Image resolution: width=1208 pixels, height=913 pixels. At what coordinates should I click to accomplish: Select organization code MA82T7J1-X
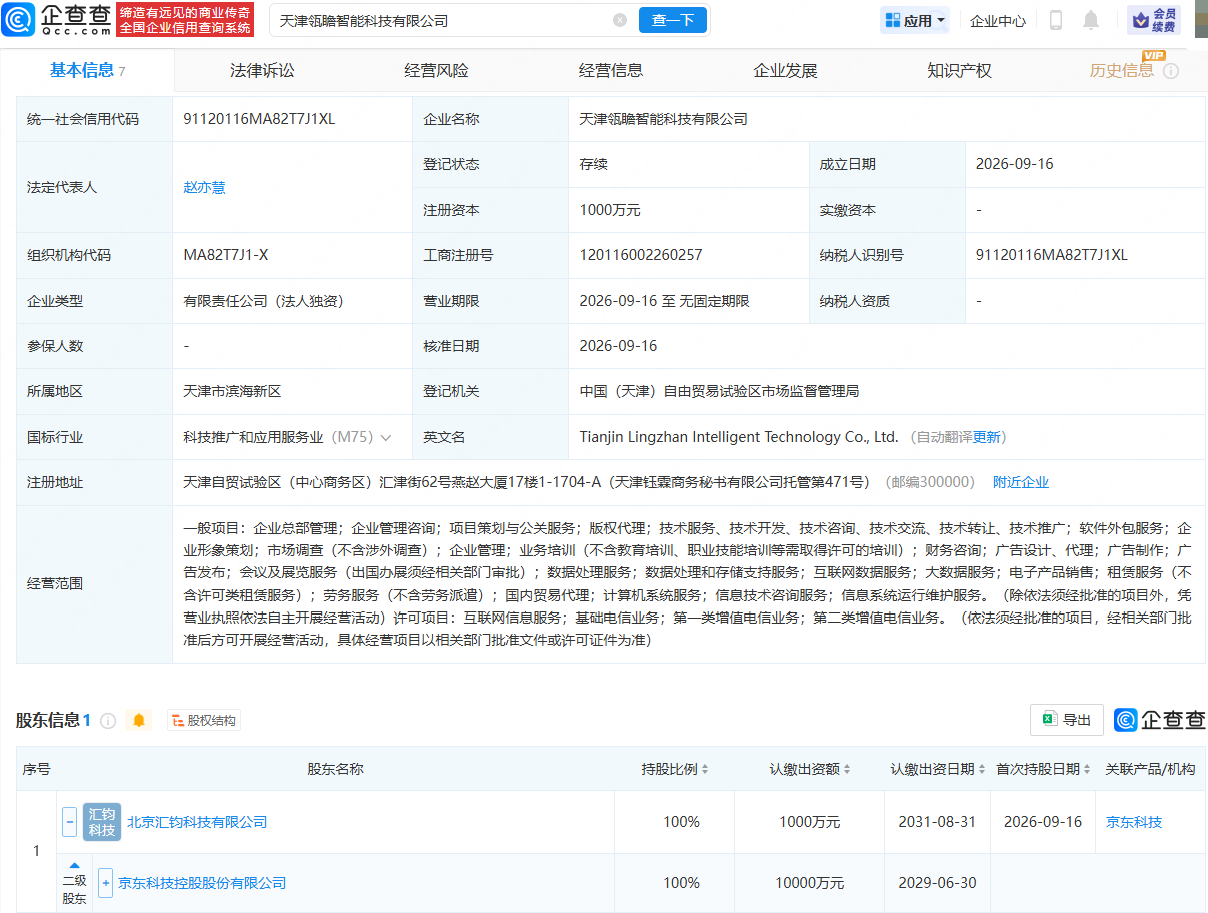[x=226, y=255]
